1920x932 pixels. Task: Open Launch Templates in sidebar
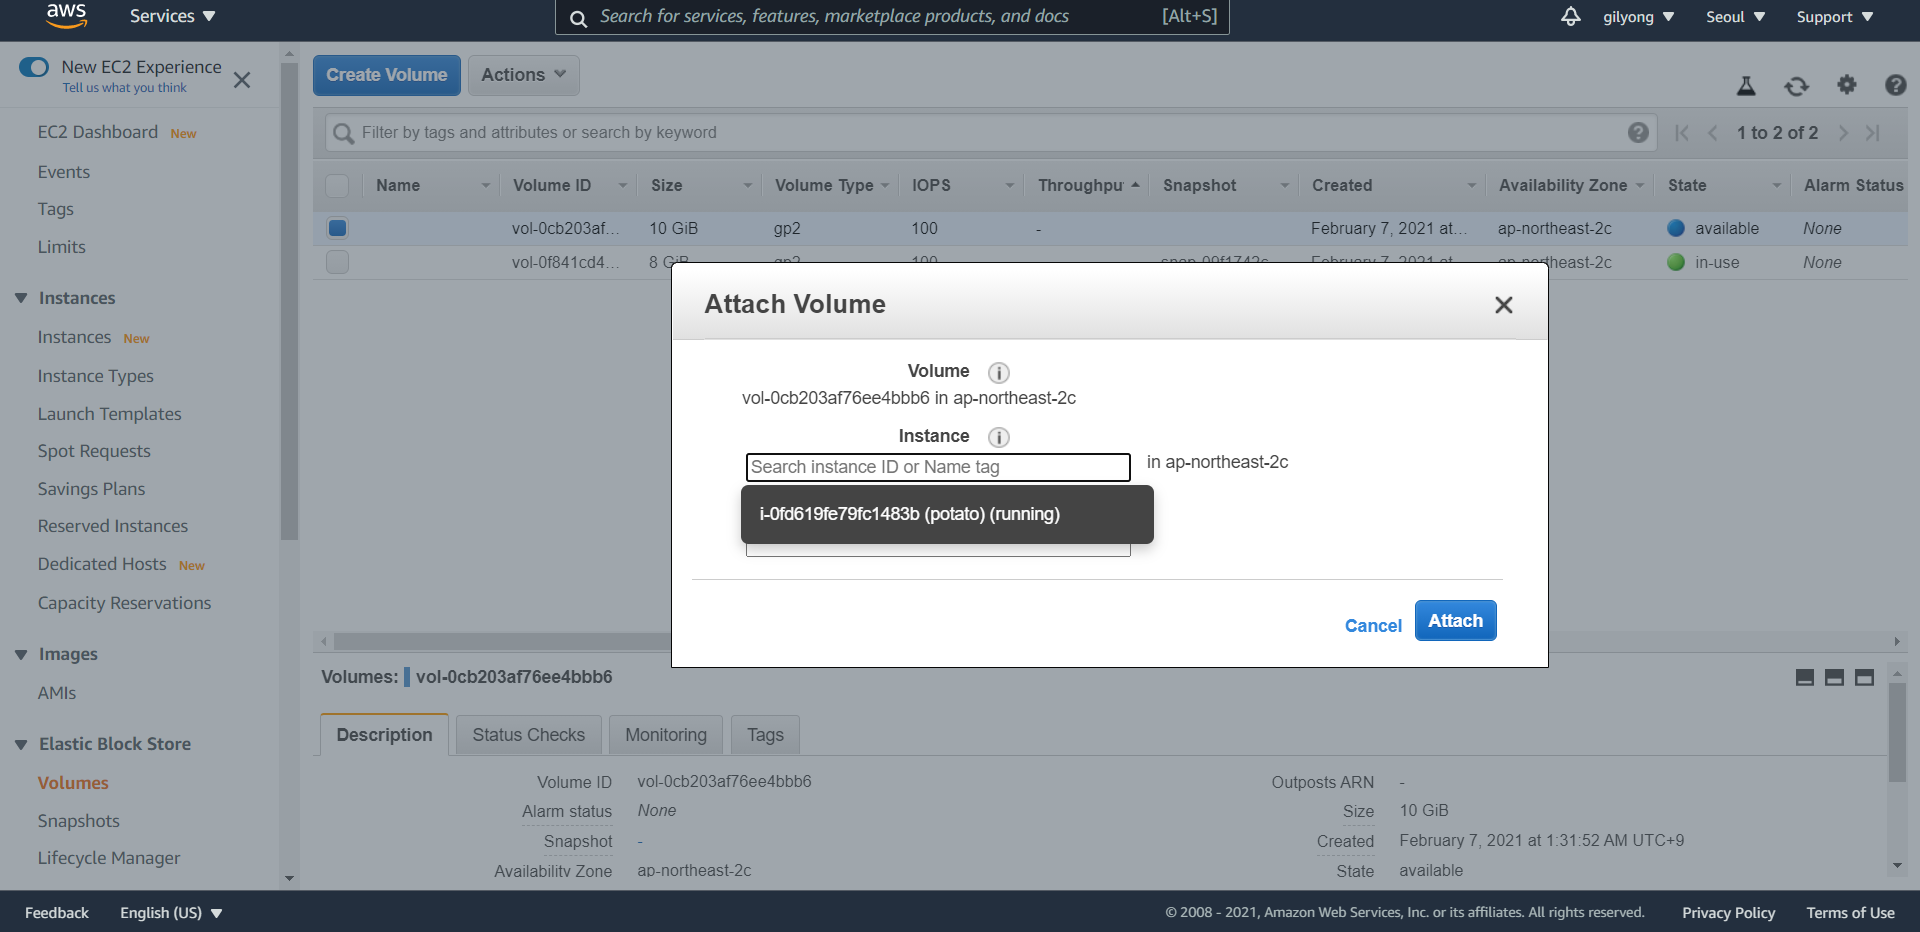[x=110, y=414]
